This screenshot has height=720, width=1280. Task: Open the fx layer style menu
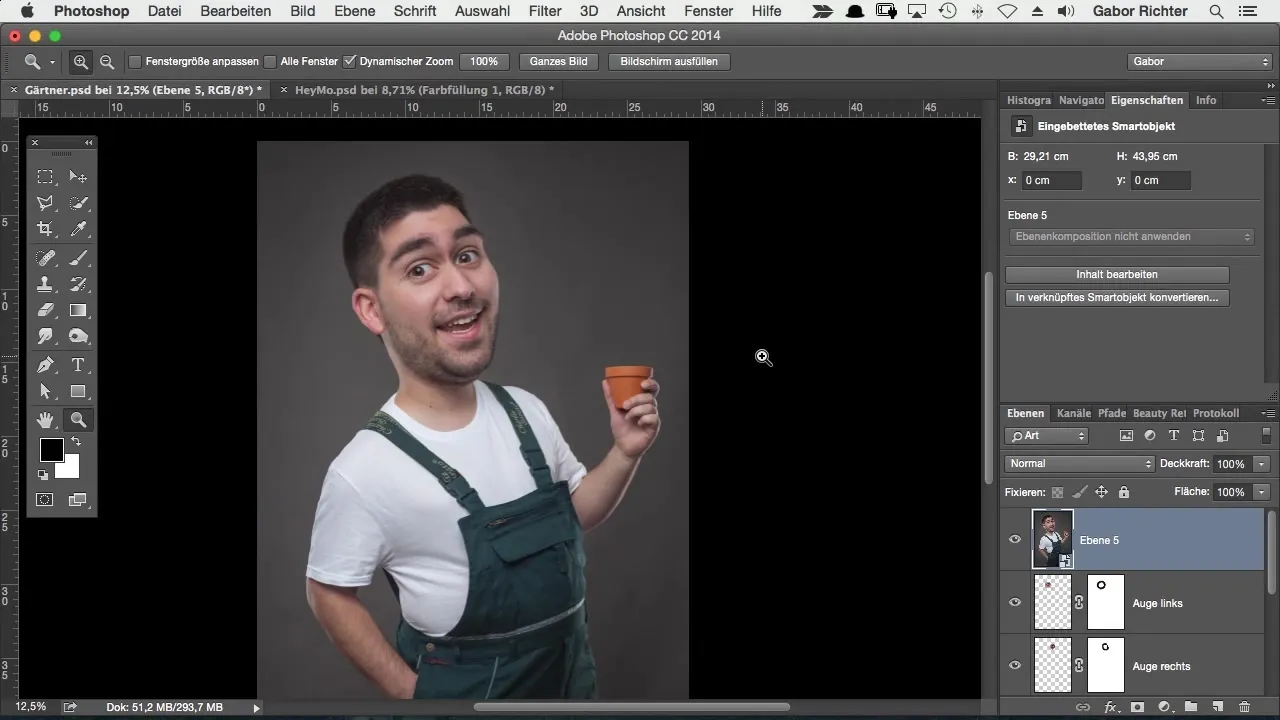[1110, 707]
